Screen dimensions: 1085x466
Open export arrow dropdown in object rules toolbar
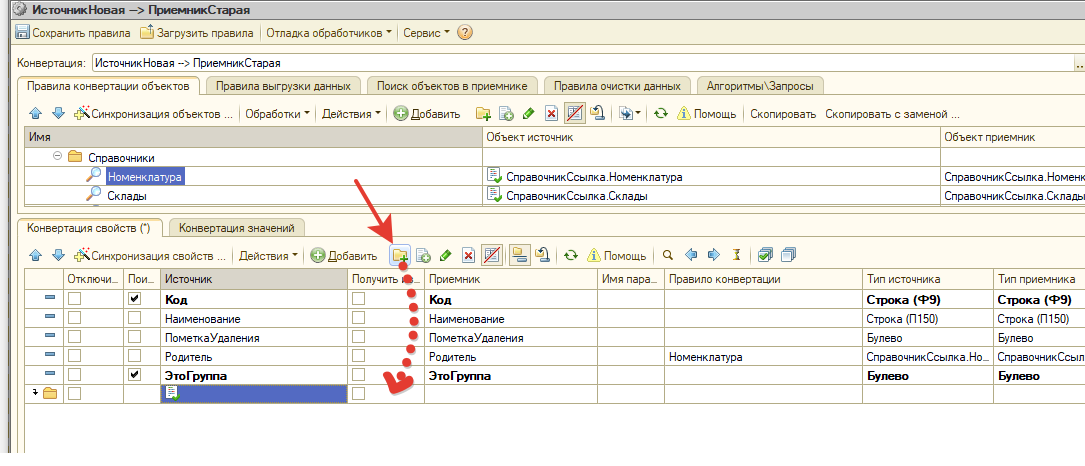[630, 114]
